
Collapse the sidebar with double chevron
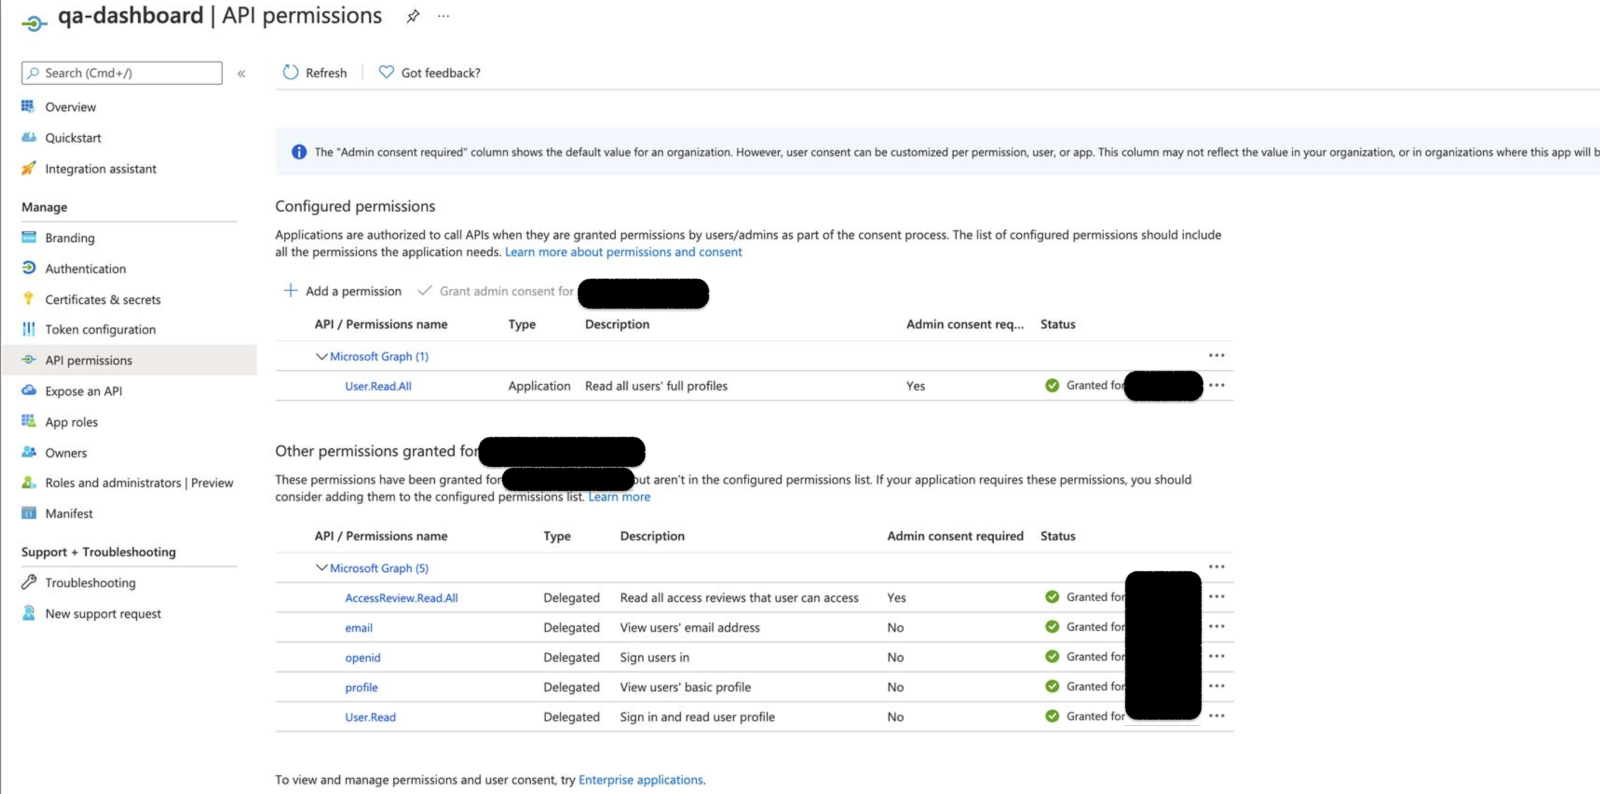(x=241, y=73)
